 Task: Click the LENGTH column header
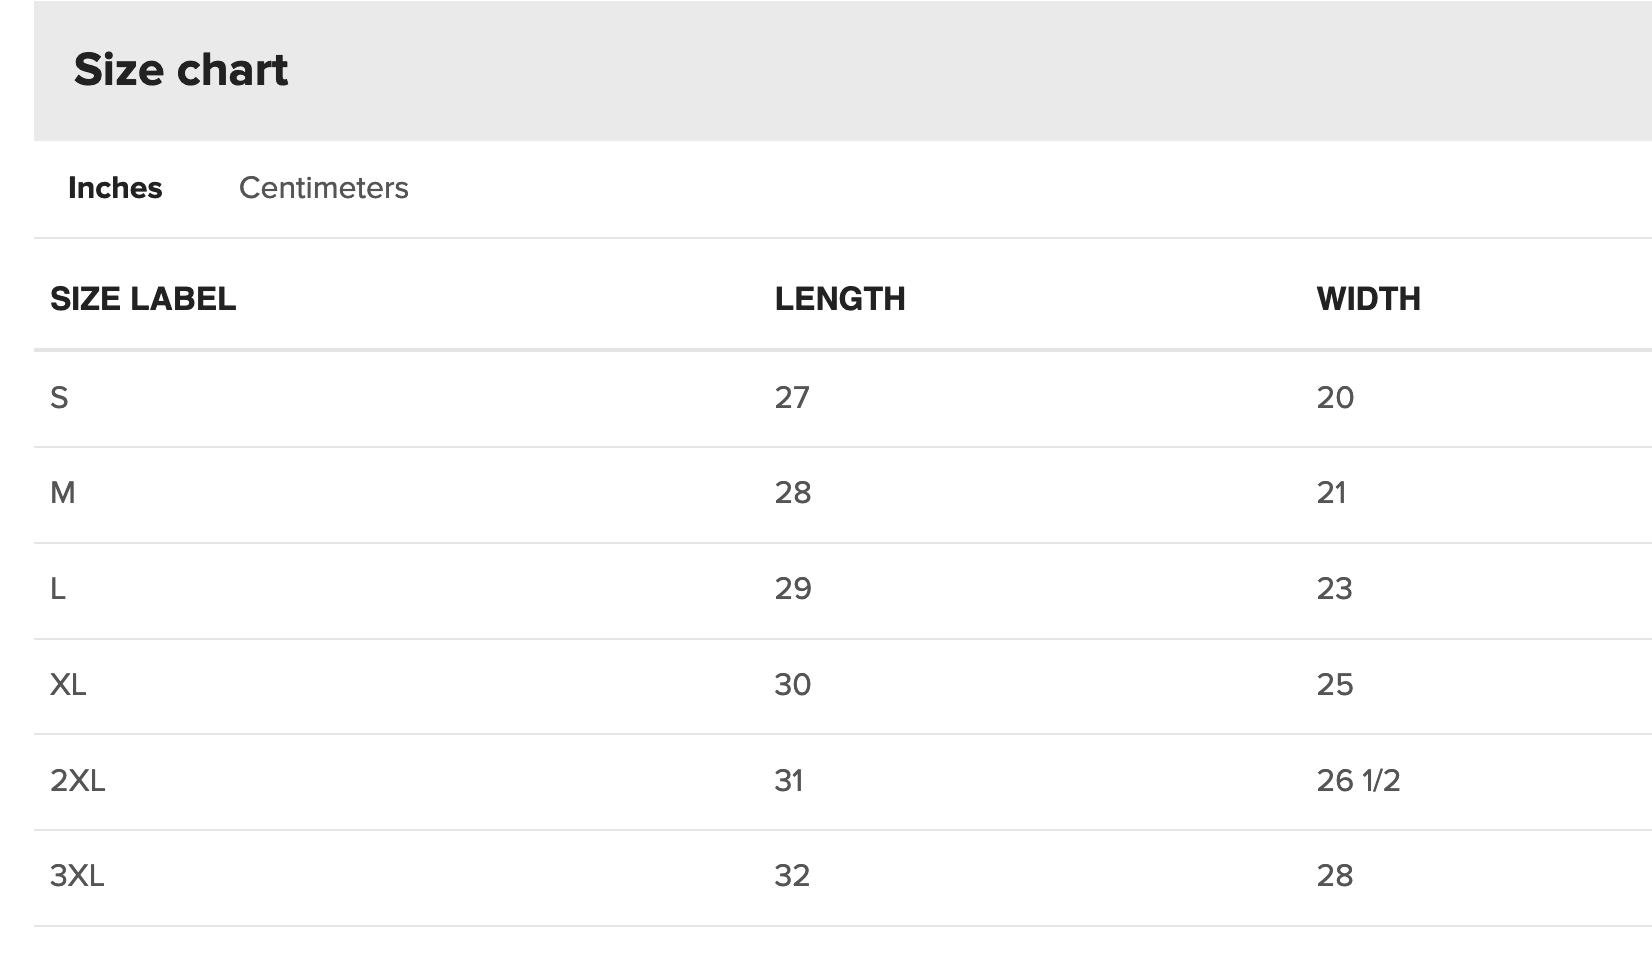click(x=840, y=299)
